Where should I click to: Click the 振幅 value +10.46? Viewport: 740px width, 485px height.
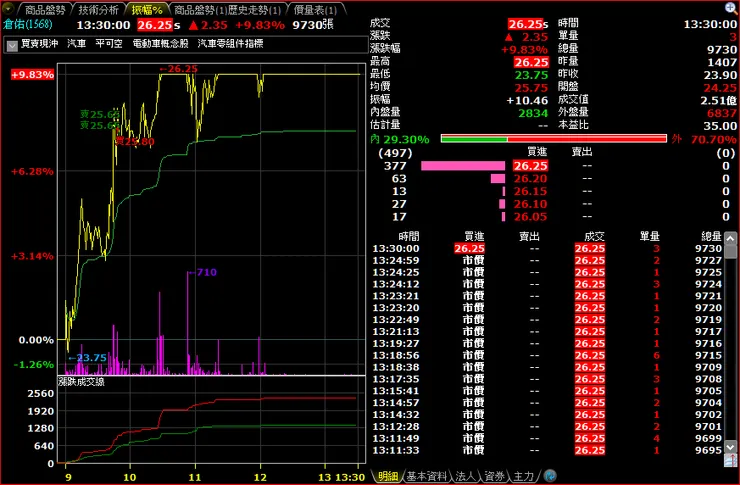coord(527,100)
